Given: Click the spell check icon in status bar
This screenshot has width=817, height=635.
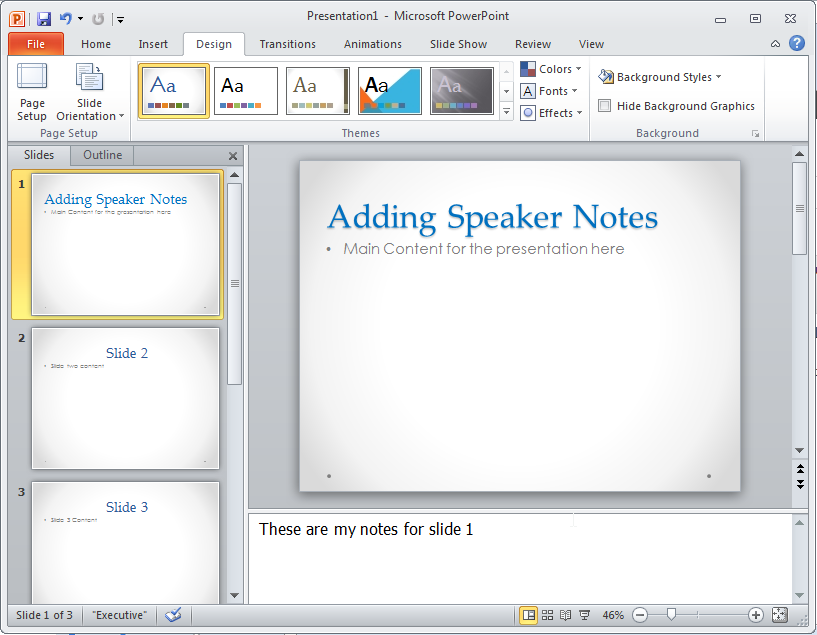Looking at the screenshot, I should [172, 615].
